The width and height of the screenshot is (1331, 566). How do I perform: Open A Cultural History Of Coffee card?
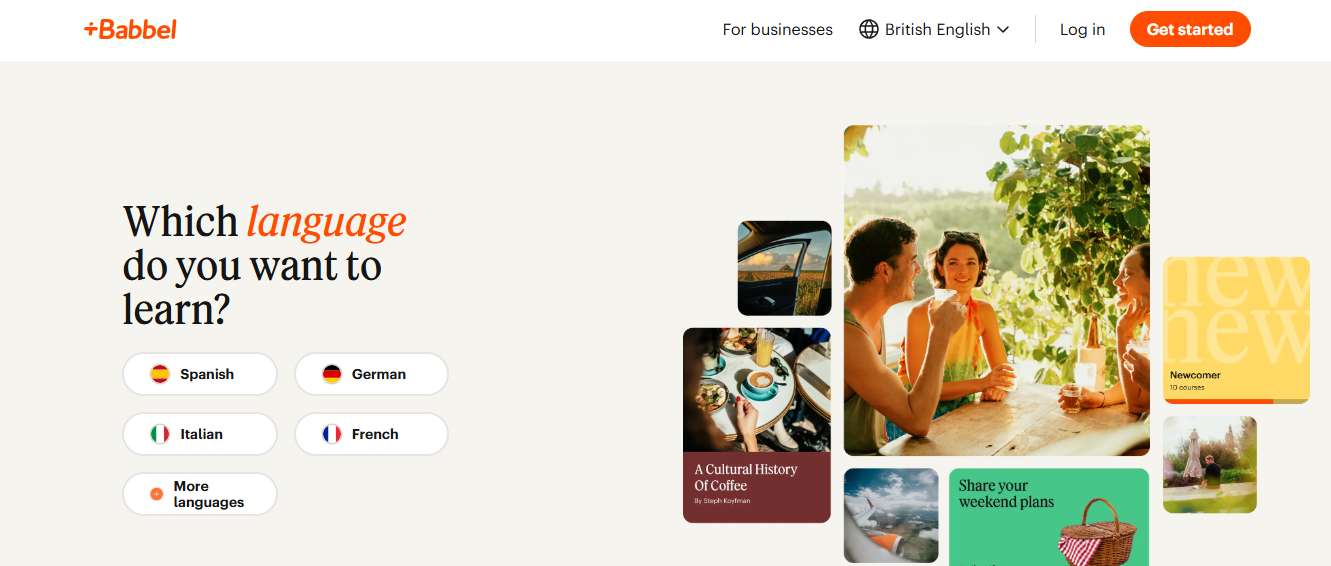click(757, 425)
